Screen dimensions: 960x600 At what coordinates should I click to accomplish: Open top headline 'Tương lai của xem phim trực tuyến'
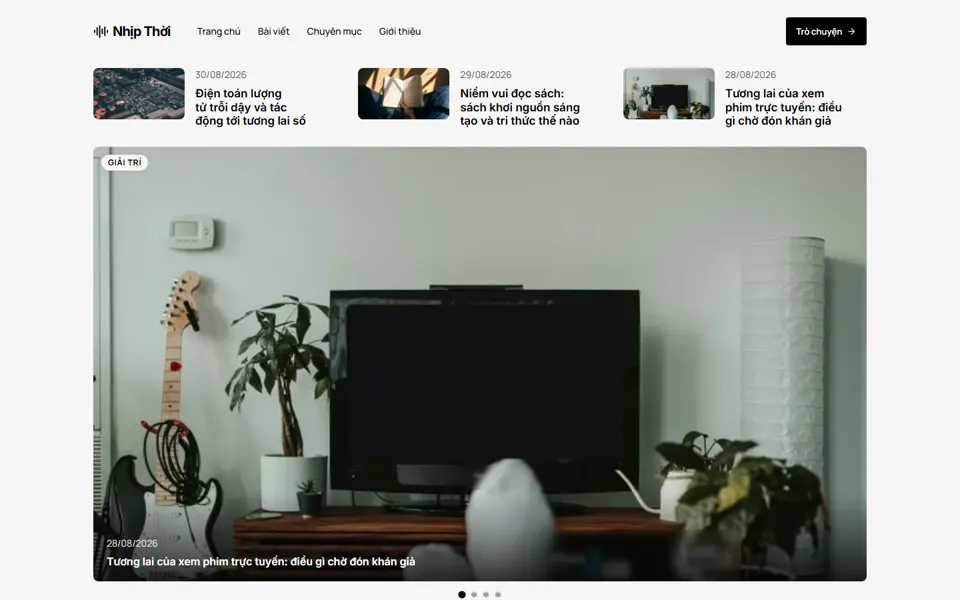[x=783, y=107]
